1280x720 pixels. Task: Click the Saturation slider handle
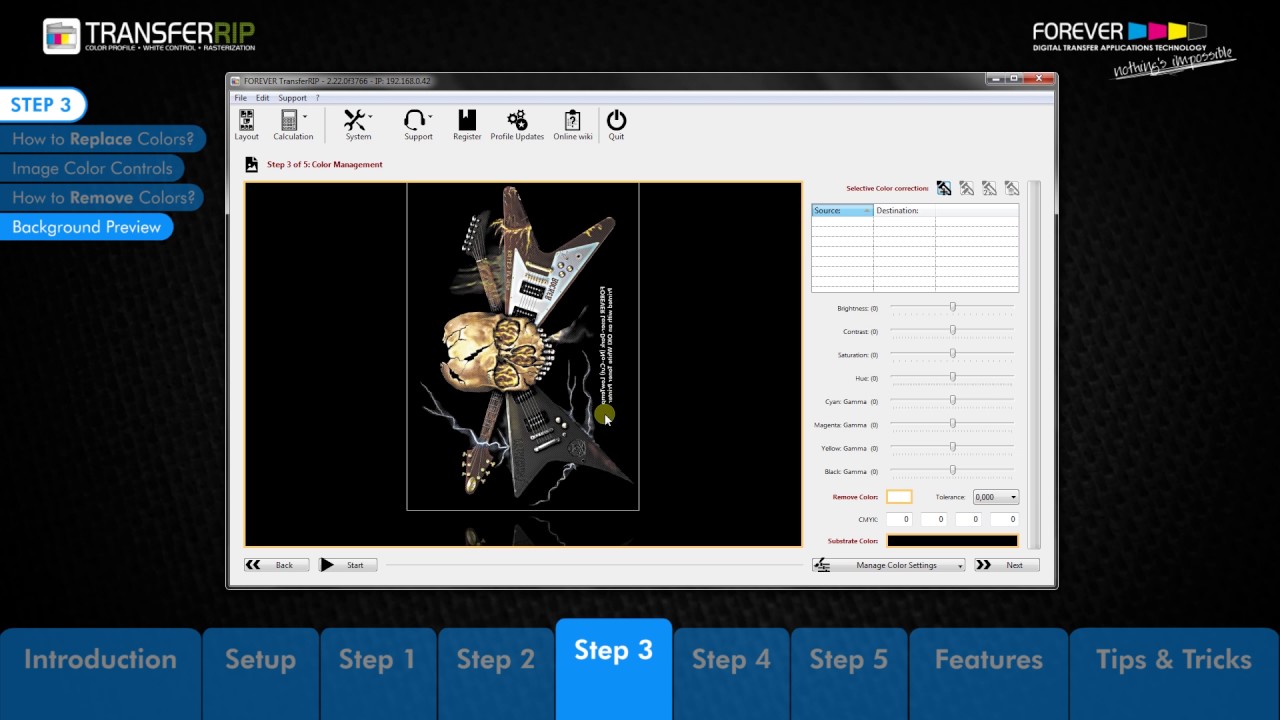pyautogui.click(x=953, y=353)
